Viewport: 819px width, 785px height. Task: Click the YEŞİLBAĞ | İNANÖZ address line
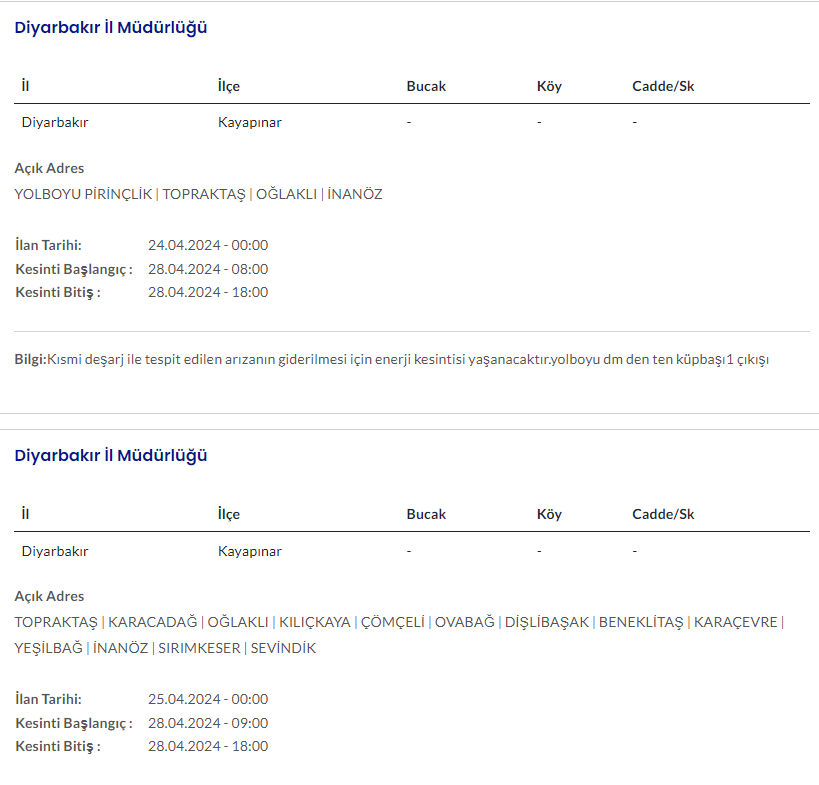(x=165, y=648)
